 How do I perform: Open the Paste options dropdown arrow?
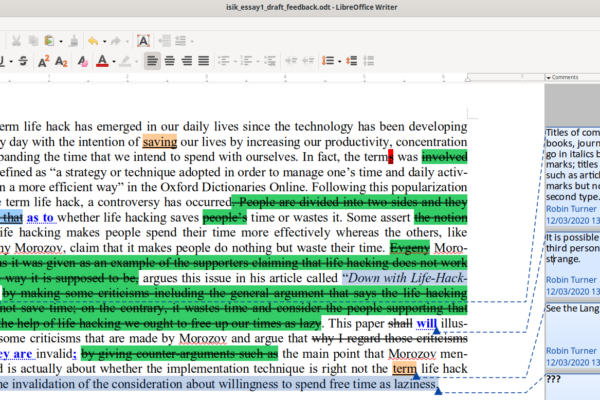coord(60,41)
